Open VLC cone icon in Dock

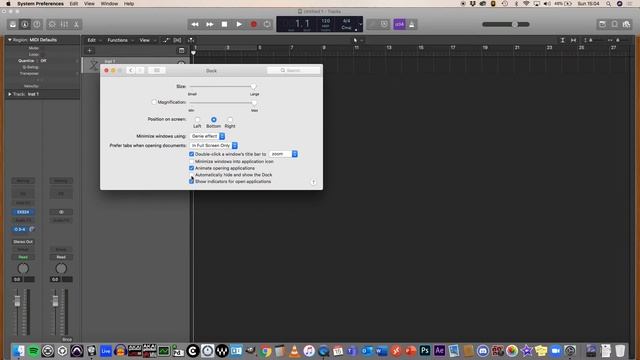pyautogui.click(x=294, y=351)
